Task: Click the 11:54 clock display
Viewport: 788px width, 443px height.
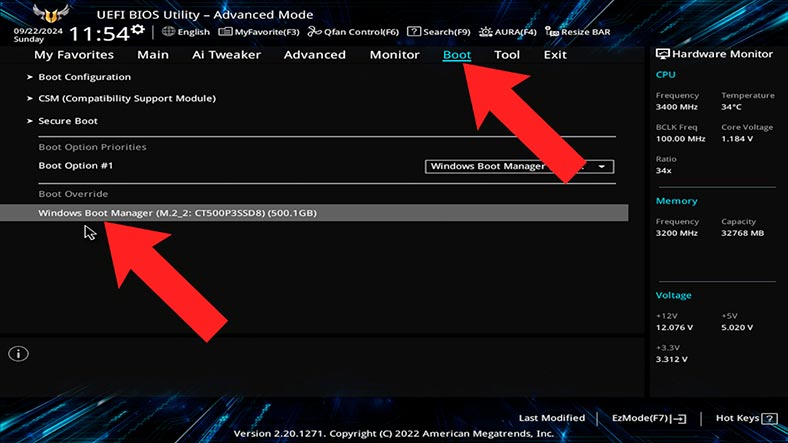Action: pyautogui.click(x=99, y=34)
